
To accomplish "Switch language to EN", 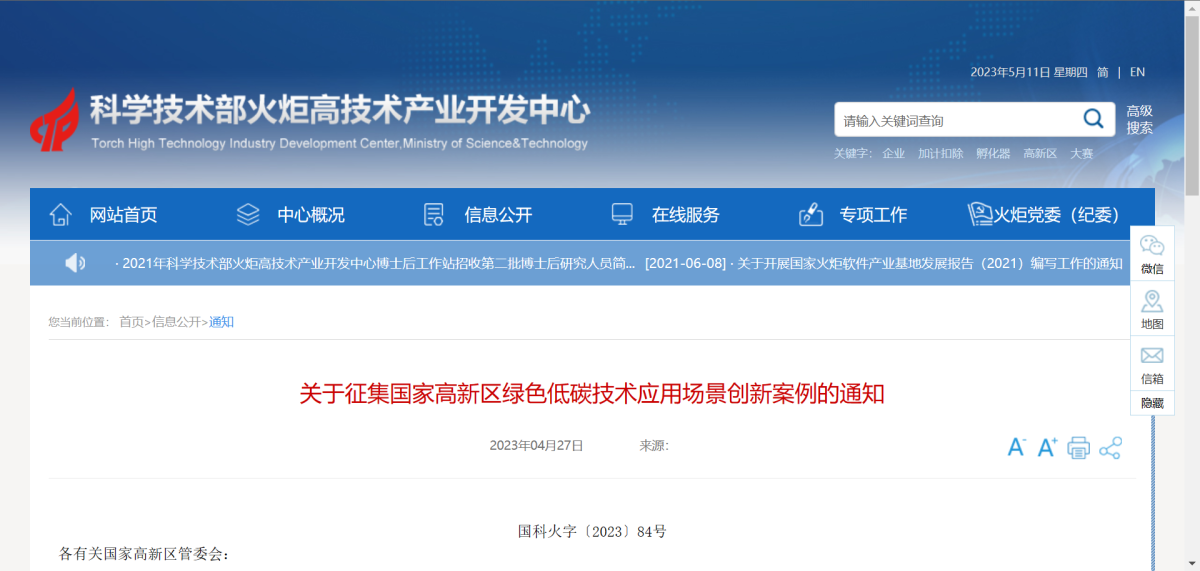I will [1137, 72].
